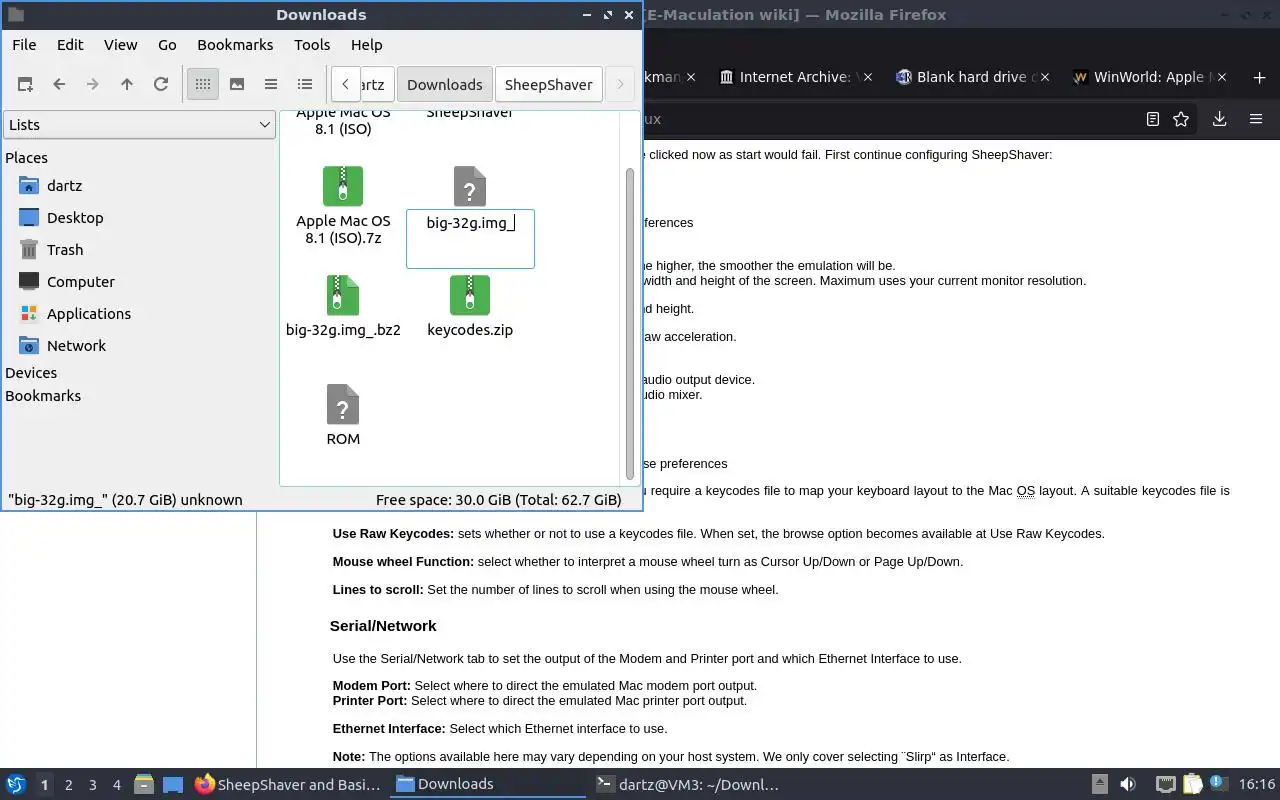Screen dimensions: 1280x800
Task: Open the File menu
Action: point(24,45)
